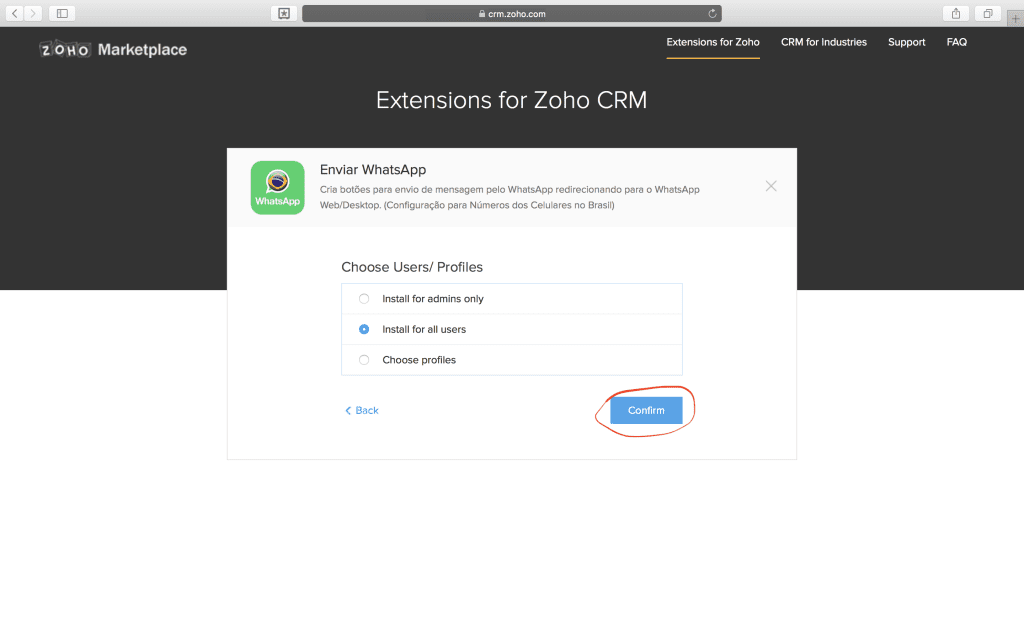Viewport: 1024px width, 640px height.
Task: Close the Enviar WhatsApp install dialog
Action: 771,186
